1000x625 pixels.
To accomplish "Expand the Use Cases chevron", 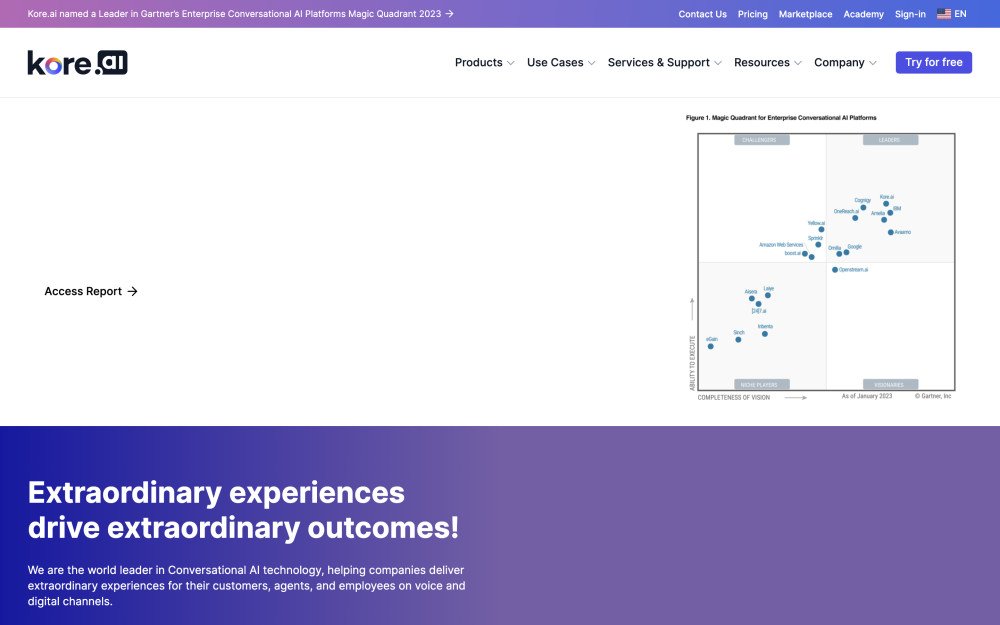I will (592, 63).
